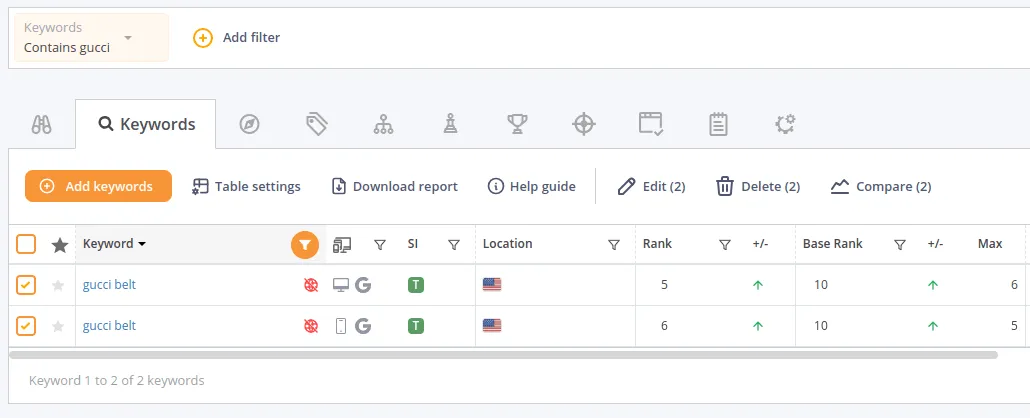Star the first gucci belt keyword
Screen dimensions: 1030x418
(x=58, y=285)
